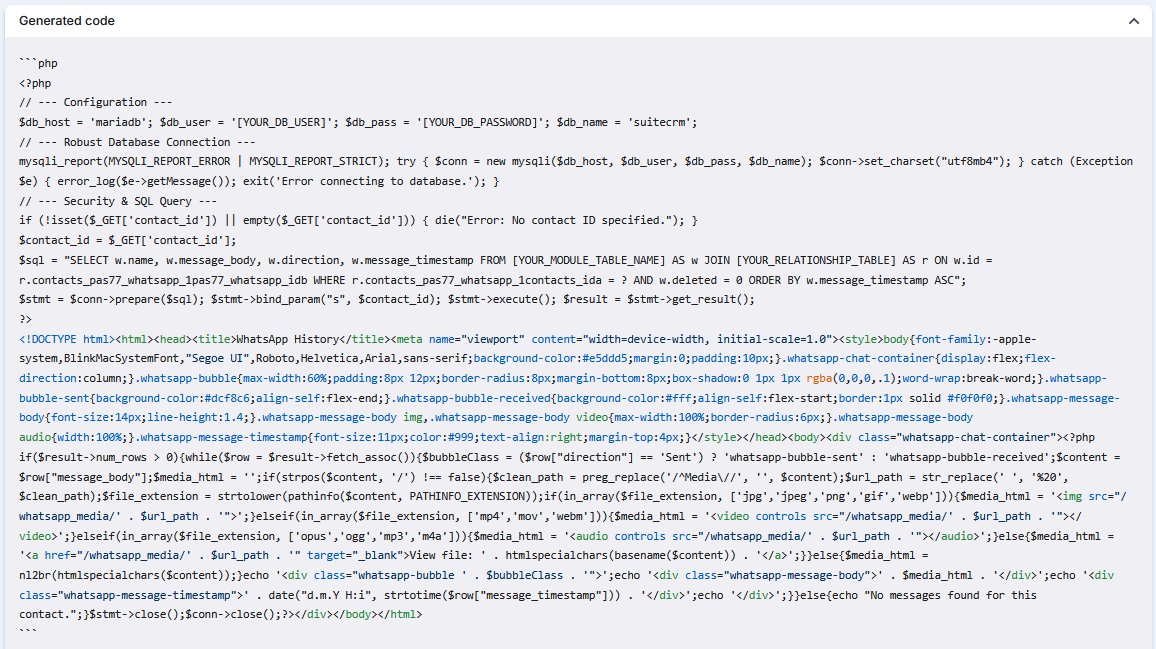Click the mysqli_report function call

[x=62, y=161]
